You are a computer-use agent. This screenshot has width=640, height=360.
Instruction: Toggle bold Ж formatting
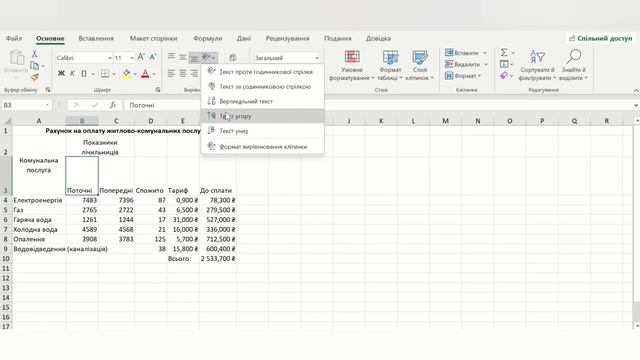click(x=61, y=74)
